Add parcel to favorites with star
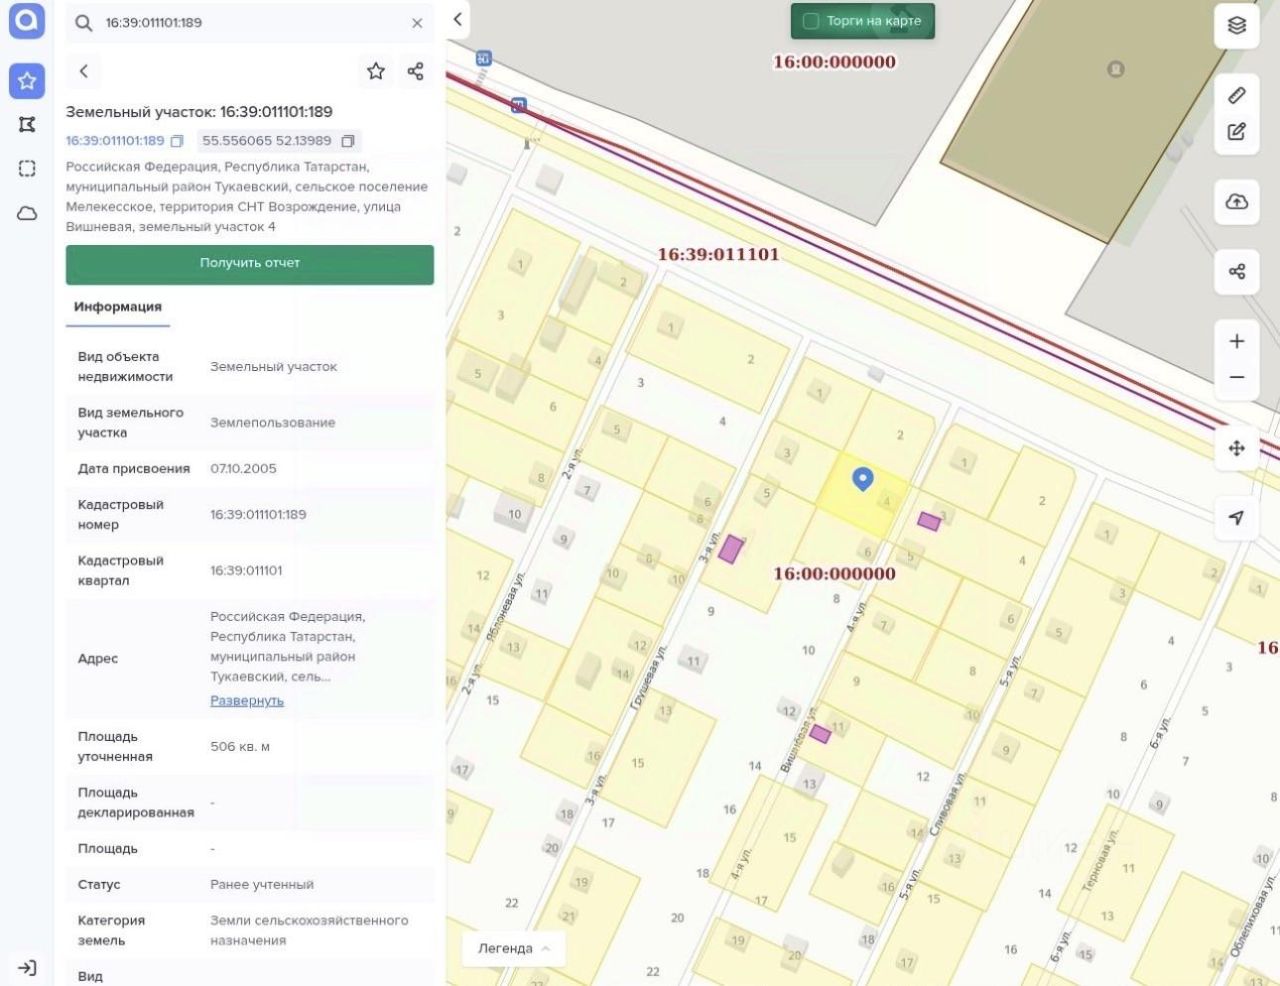 point(376,71)
